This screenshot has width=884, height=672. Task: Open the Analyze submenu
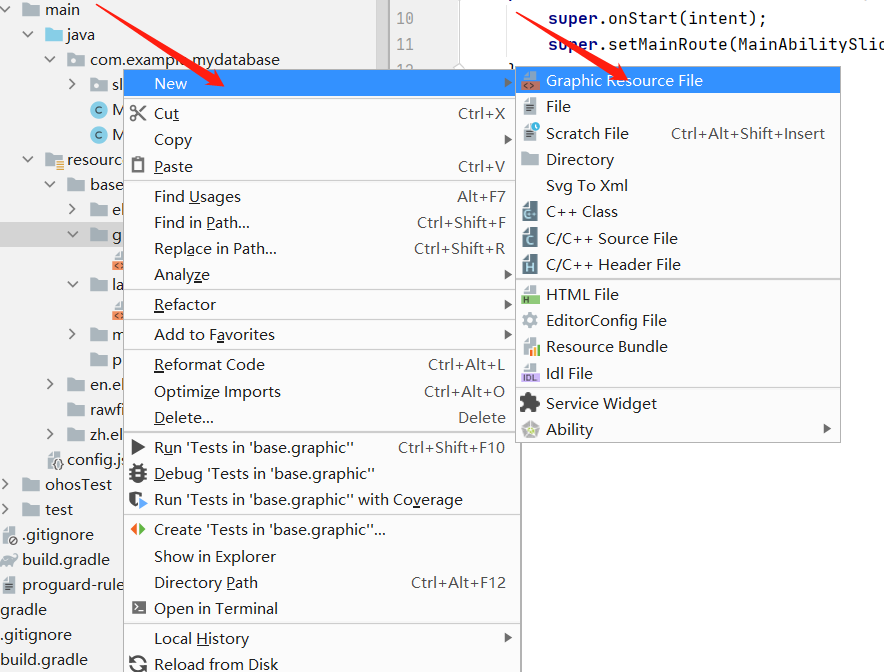pyautogui.click(x=321, y=275)
